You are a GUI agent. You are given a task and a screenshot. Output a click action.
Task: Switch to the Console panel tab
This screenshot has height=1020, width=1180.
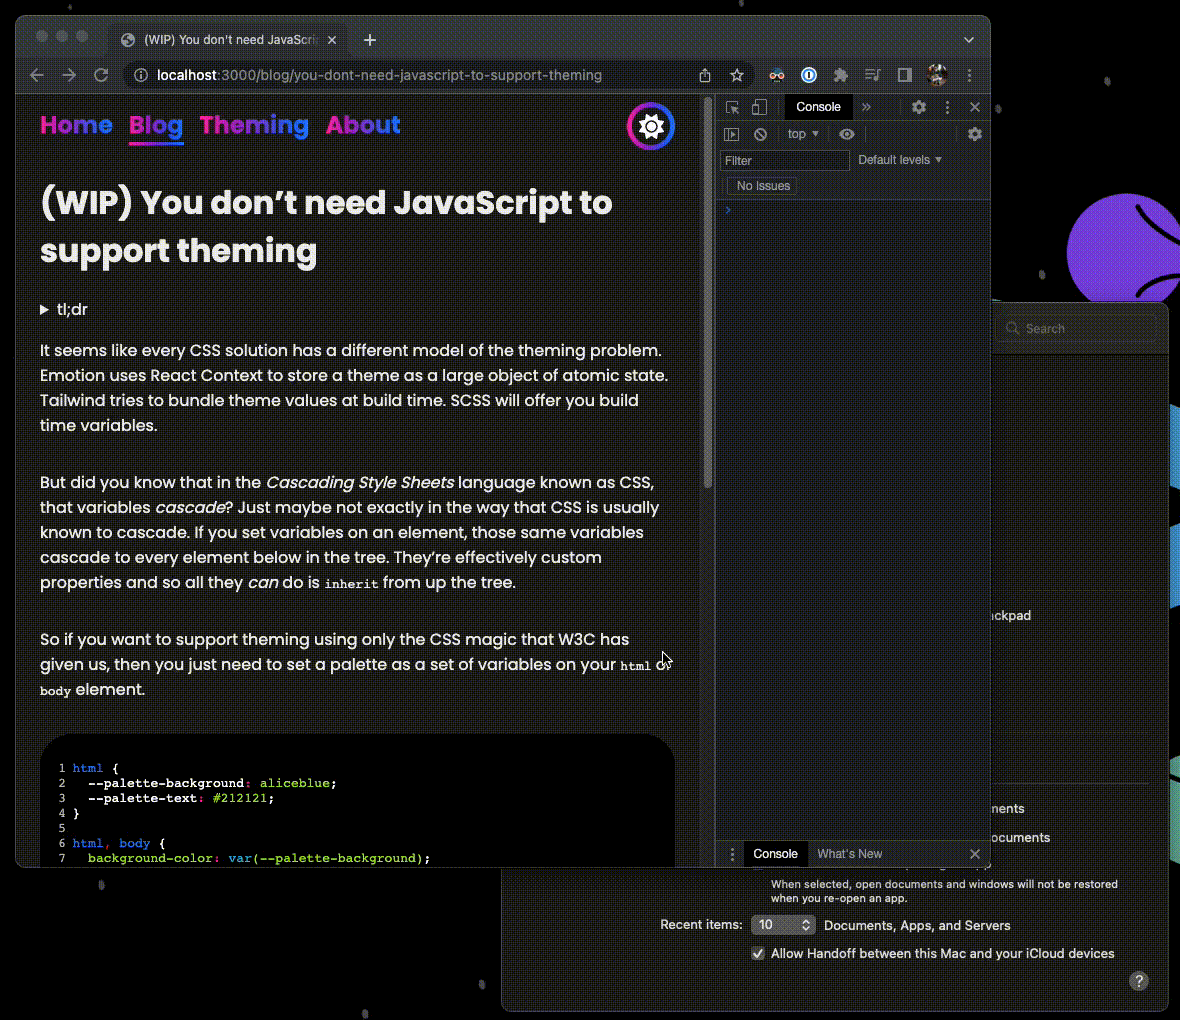point(818,107)
